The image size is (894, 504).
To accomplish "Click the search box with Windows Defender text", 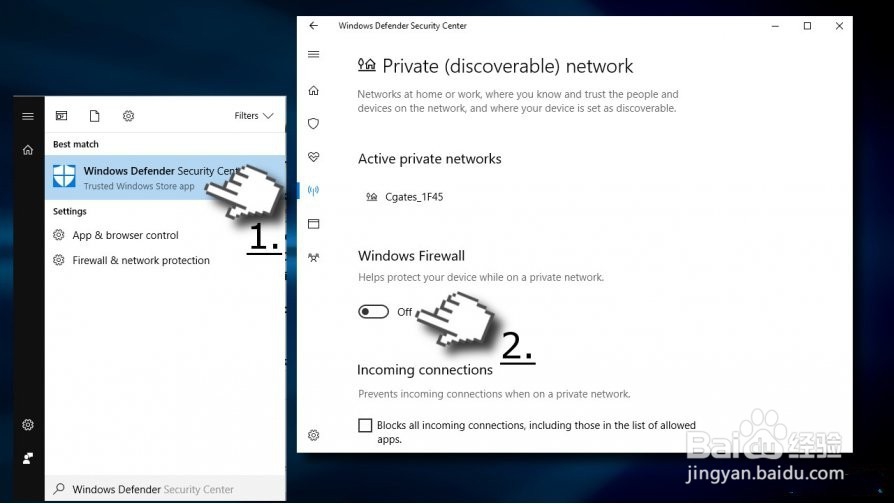I will pos(165,489).
